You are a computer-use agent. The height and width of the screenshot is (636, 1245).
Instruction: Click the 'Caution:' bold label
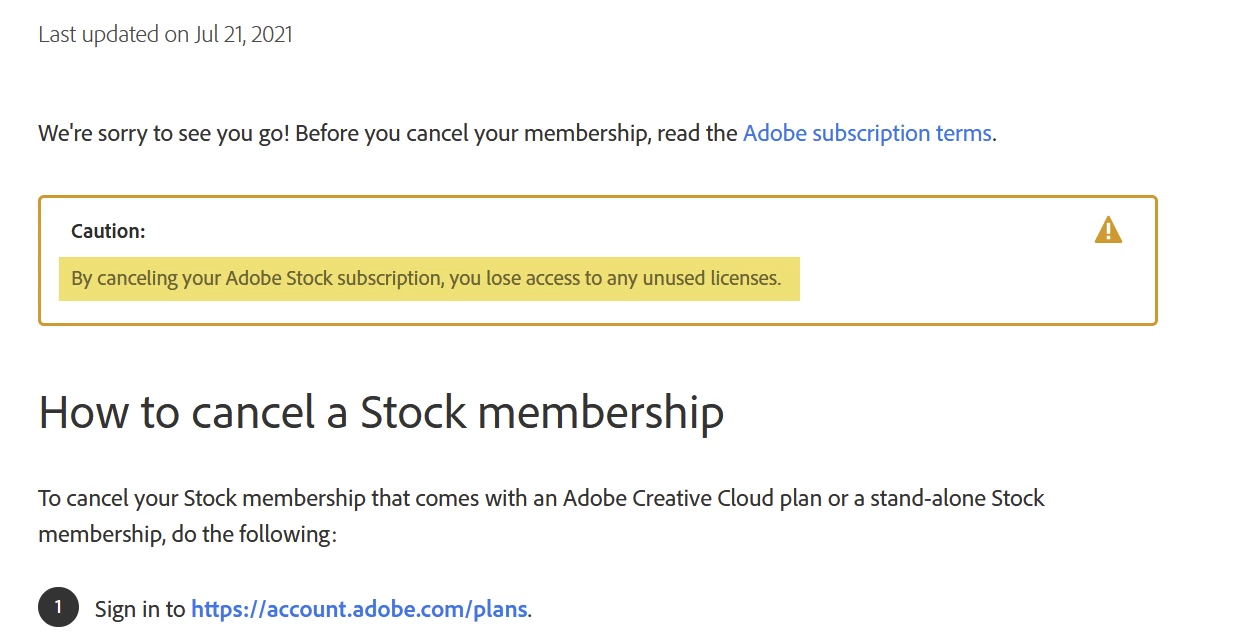click(x=108, y=231)
